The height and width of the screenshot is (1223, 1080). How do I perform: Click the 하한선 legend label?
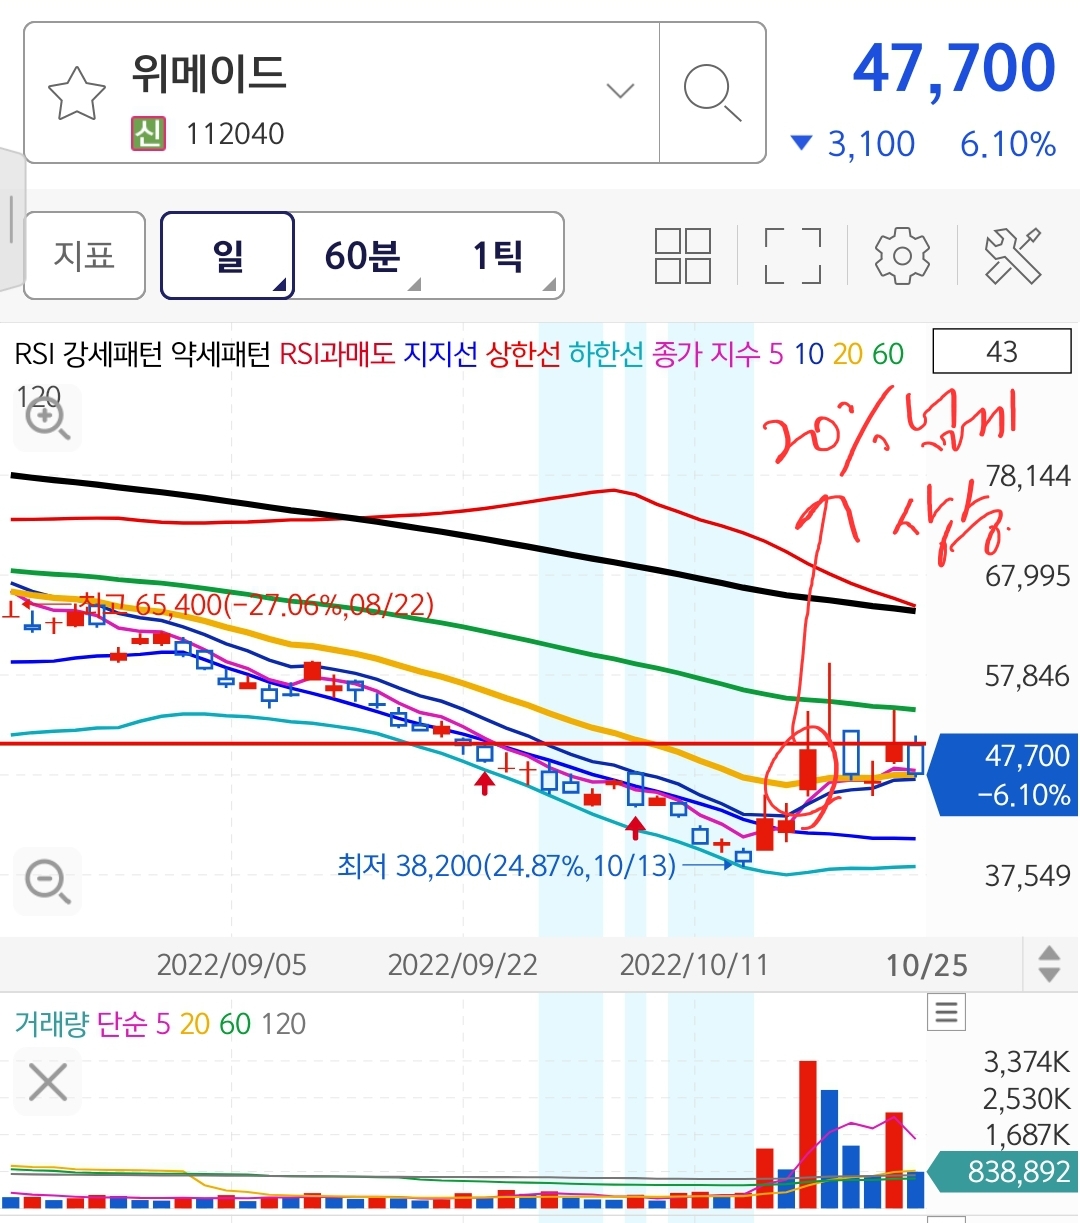click(x=606, y=354)
